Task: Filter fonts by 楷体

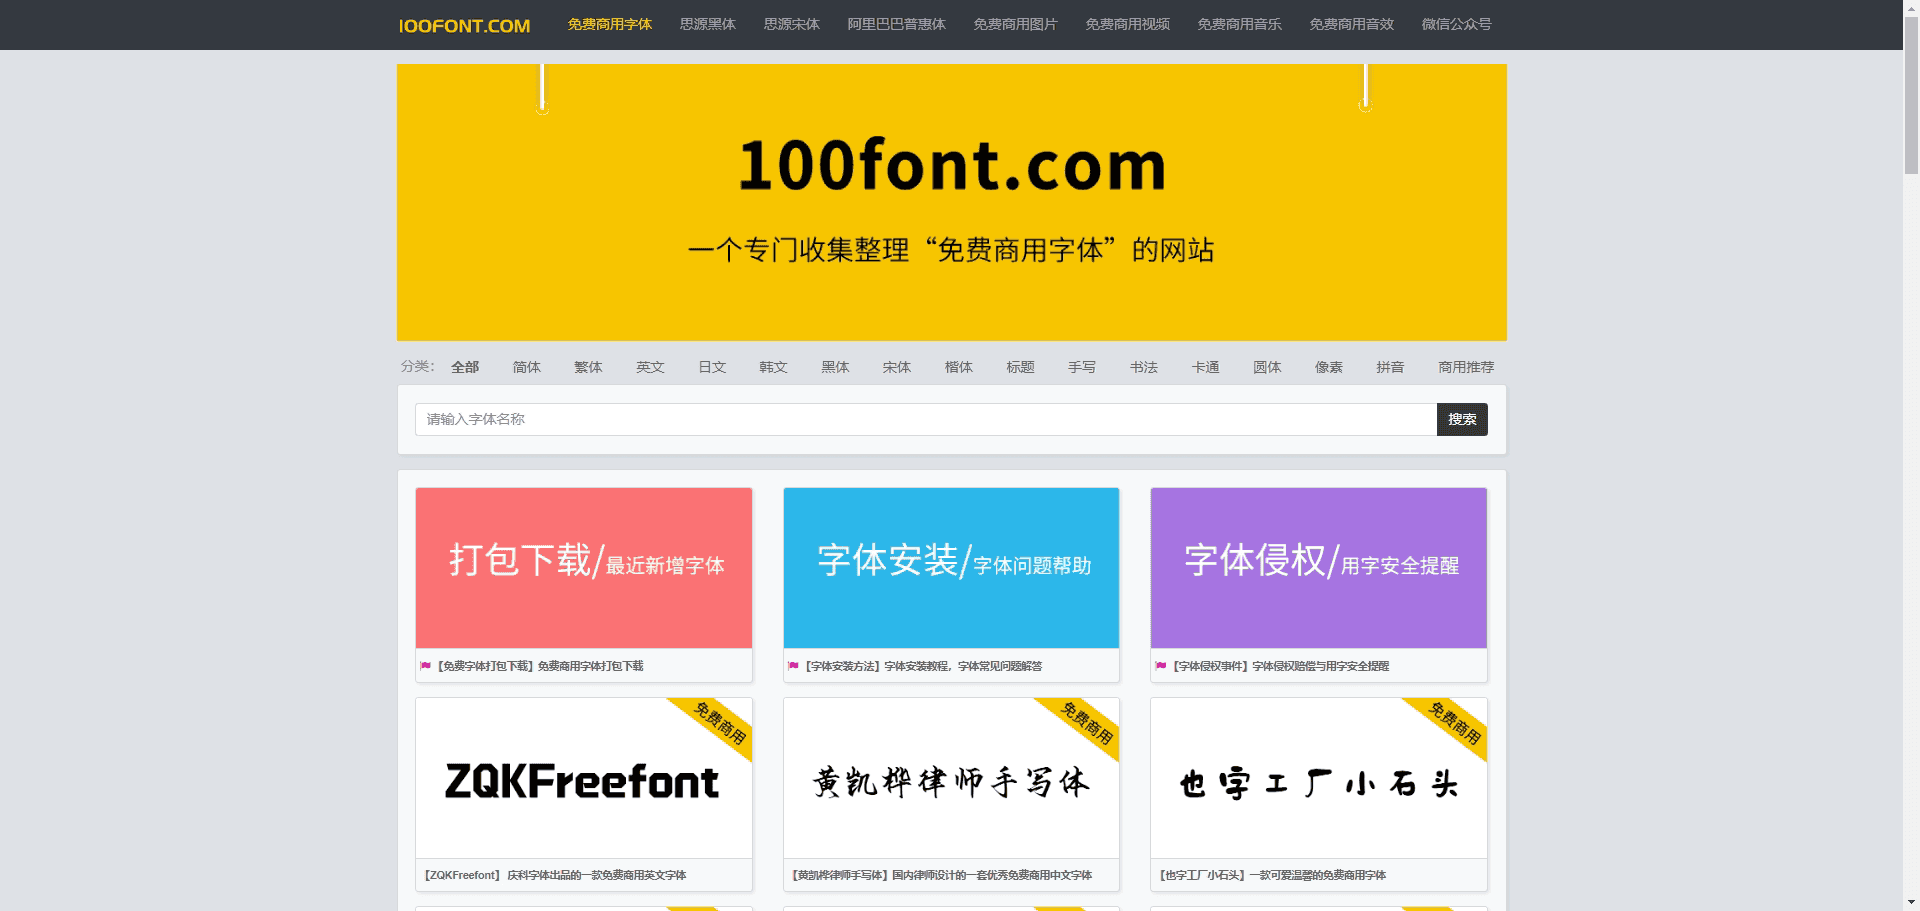Action: (x=959, y=367)
